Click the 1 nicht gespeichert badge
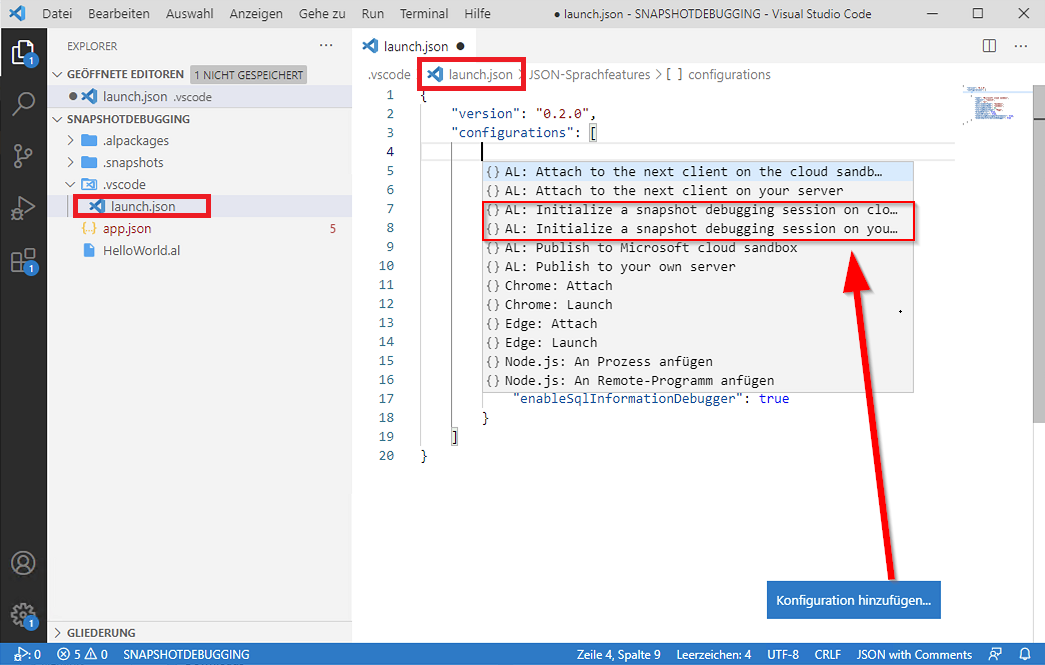The height and width of the screenshot is (665, 1045). tap(249, 75)
